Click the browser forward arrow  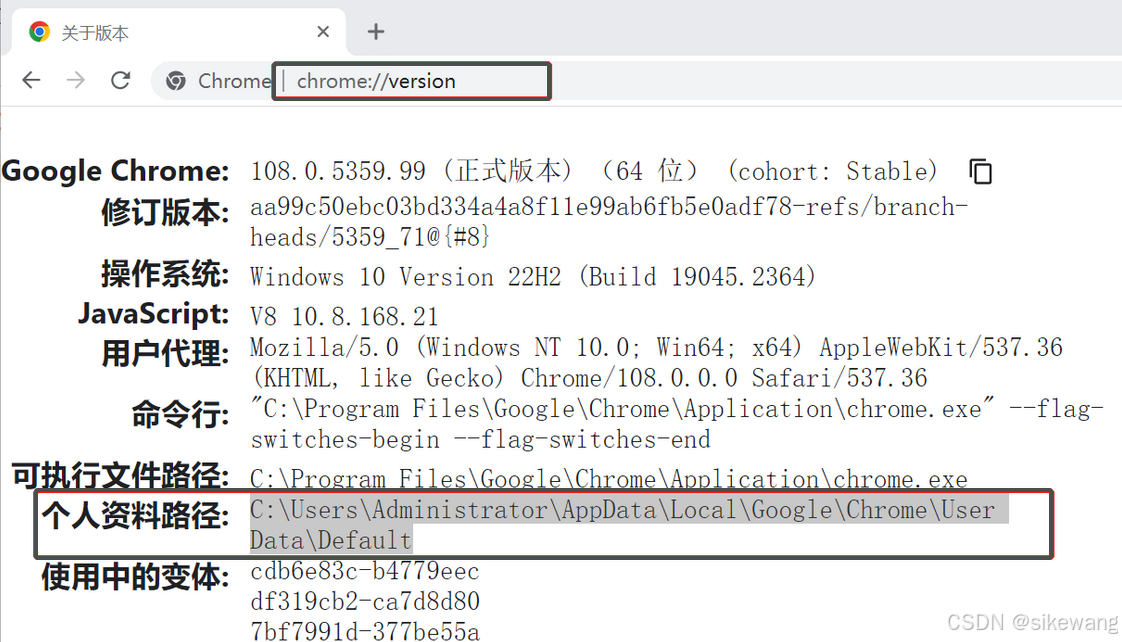pyautogui.click(x=75, y=80)
